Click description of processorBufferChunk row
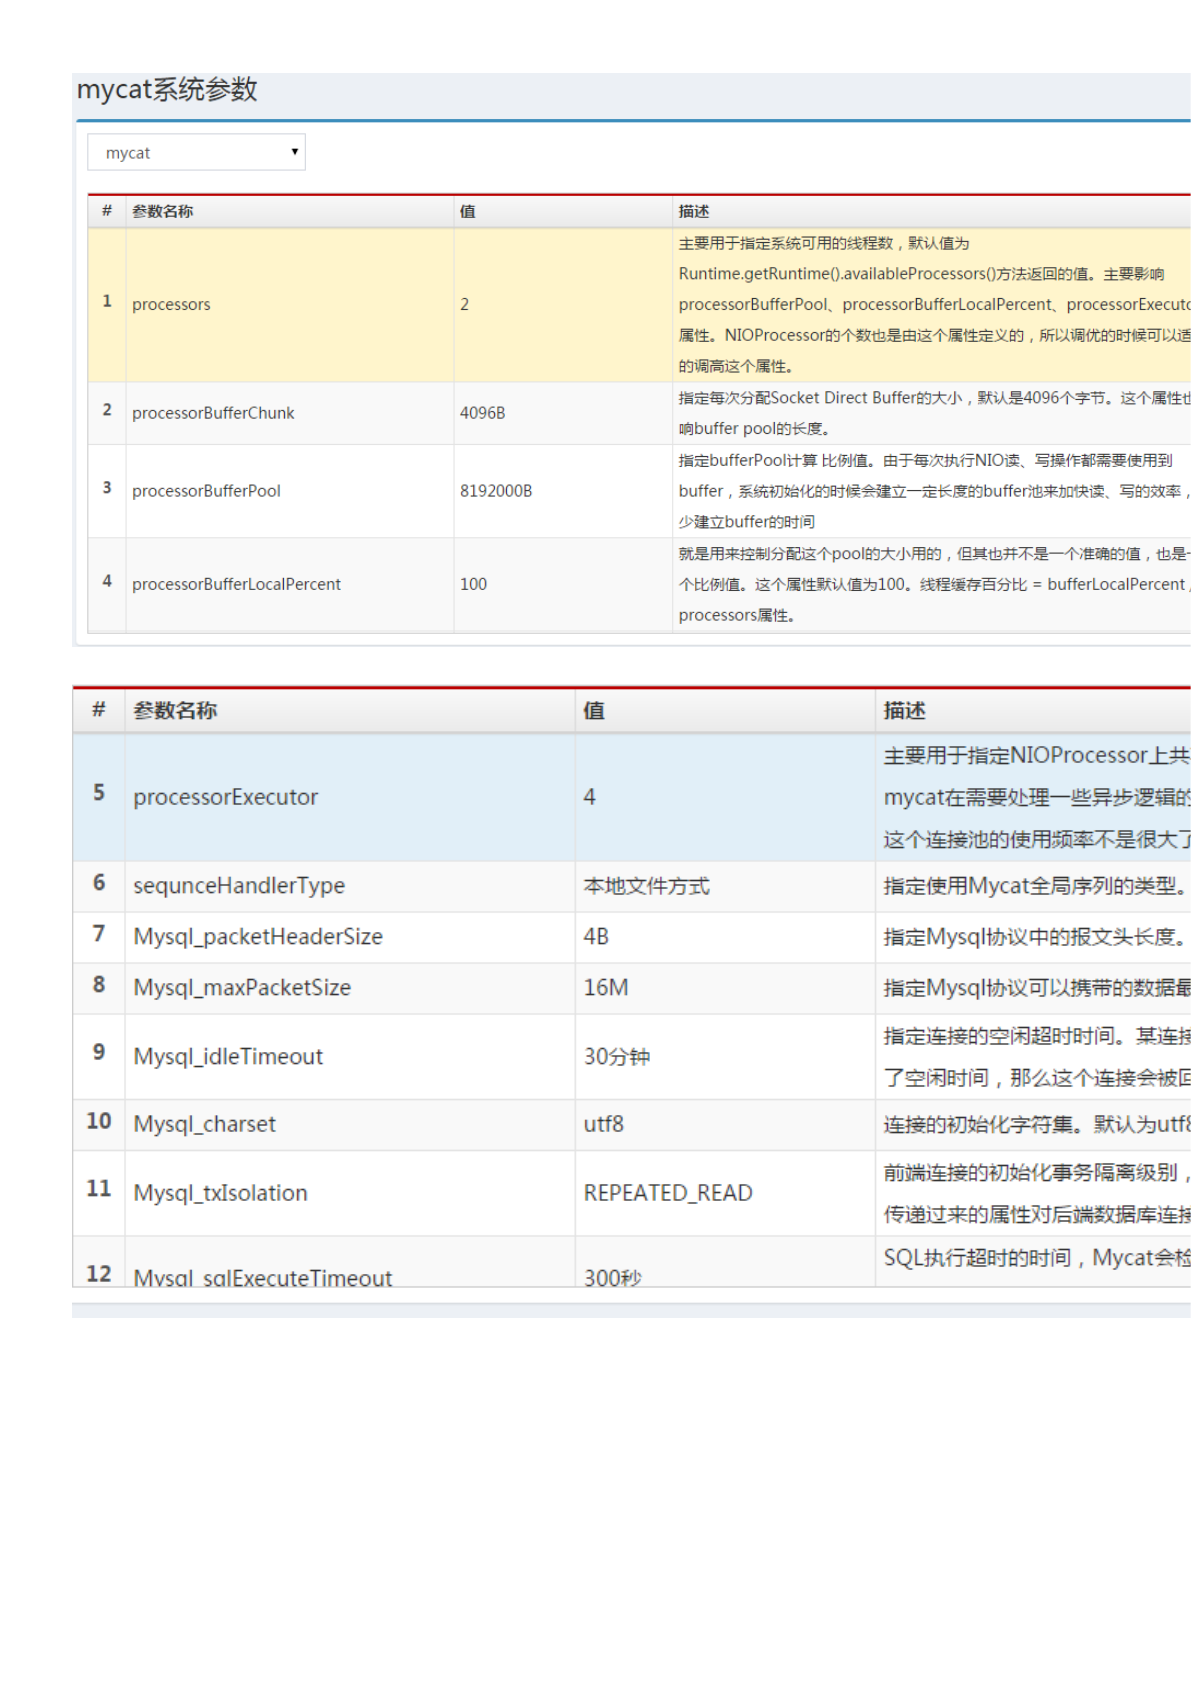This screenshot has height=1684, width=1191. tap(934, 413)
